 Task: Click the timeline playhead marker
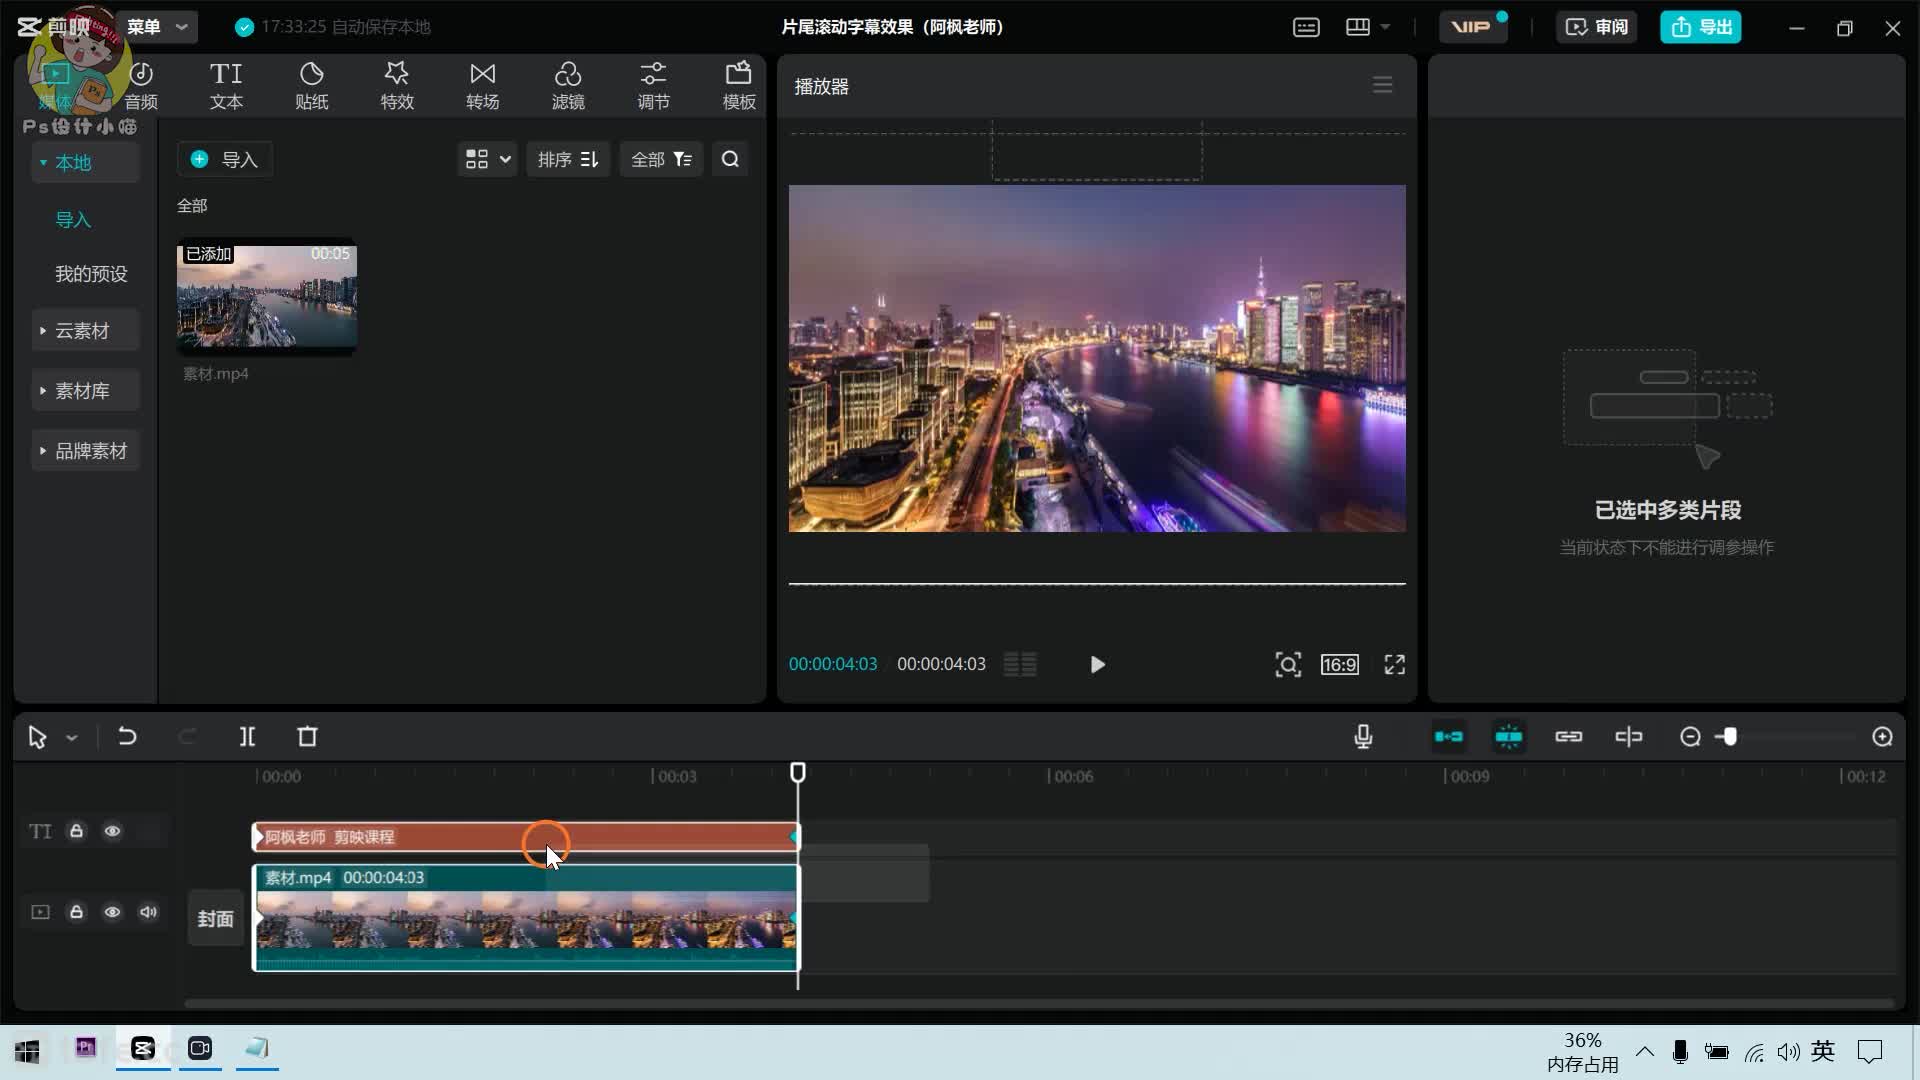(798, 773)
